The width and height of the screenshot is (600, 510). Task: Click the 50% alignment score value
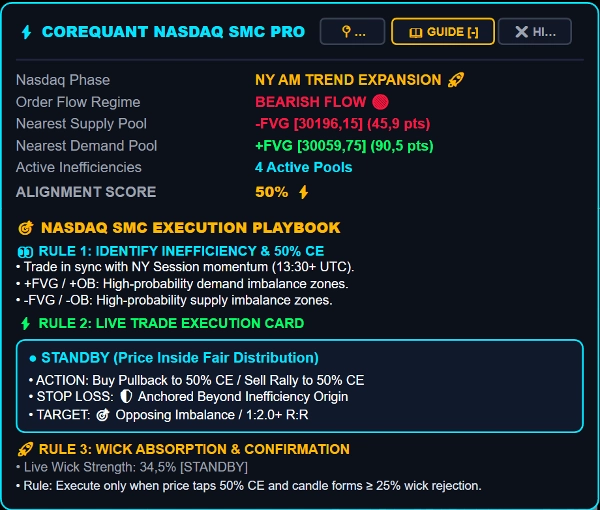click(x=272, y=192)
